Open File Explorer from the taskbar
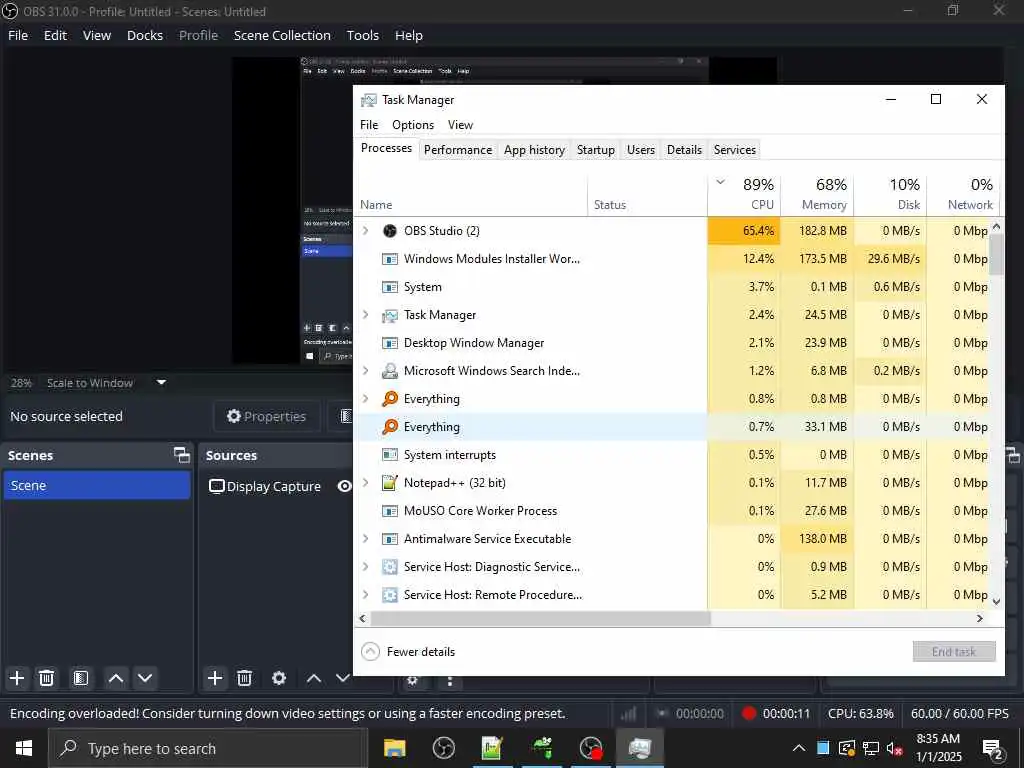The width and height of the screenshot is (1024, 768). pos(394,748)
